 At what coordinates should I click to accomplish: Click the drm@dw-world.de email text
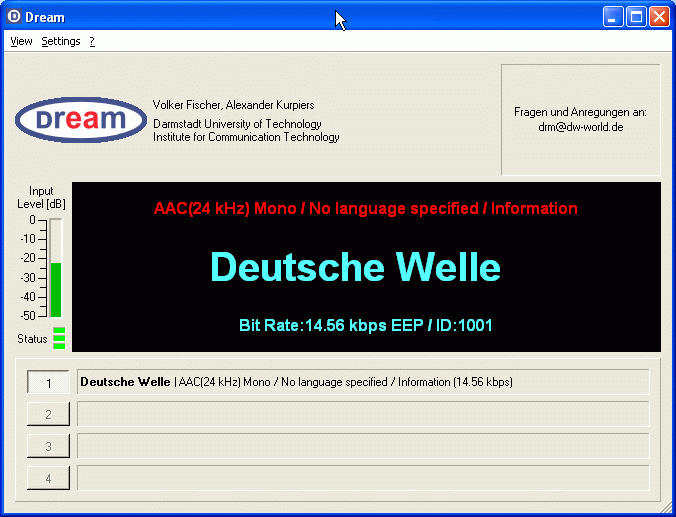point(581,127)
